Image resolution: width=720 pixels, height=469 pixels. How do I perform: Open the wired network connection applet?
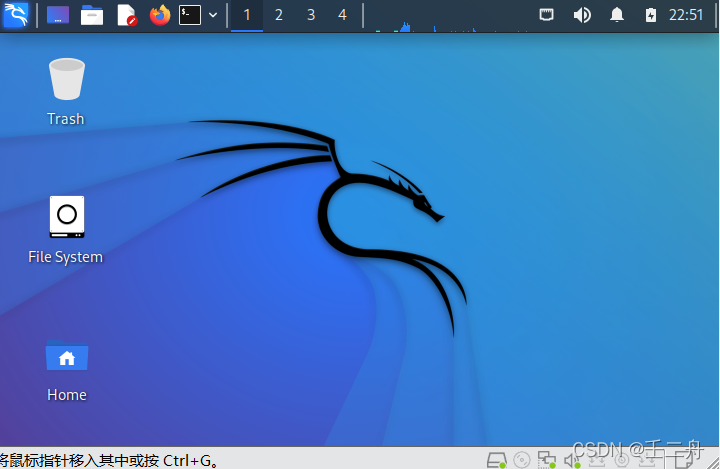click(x=546, y=15)
